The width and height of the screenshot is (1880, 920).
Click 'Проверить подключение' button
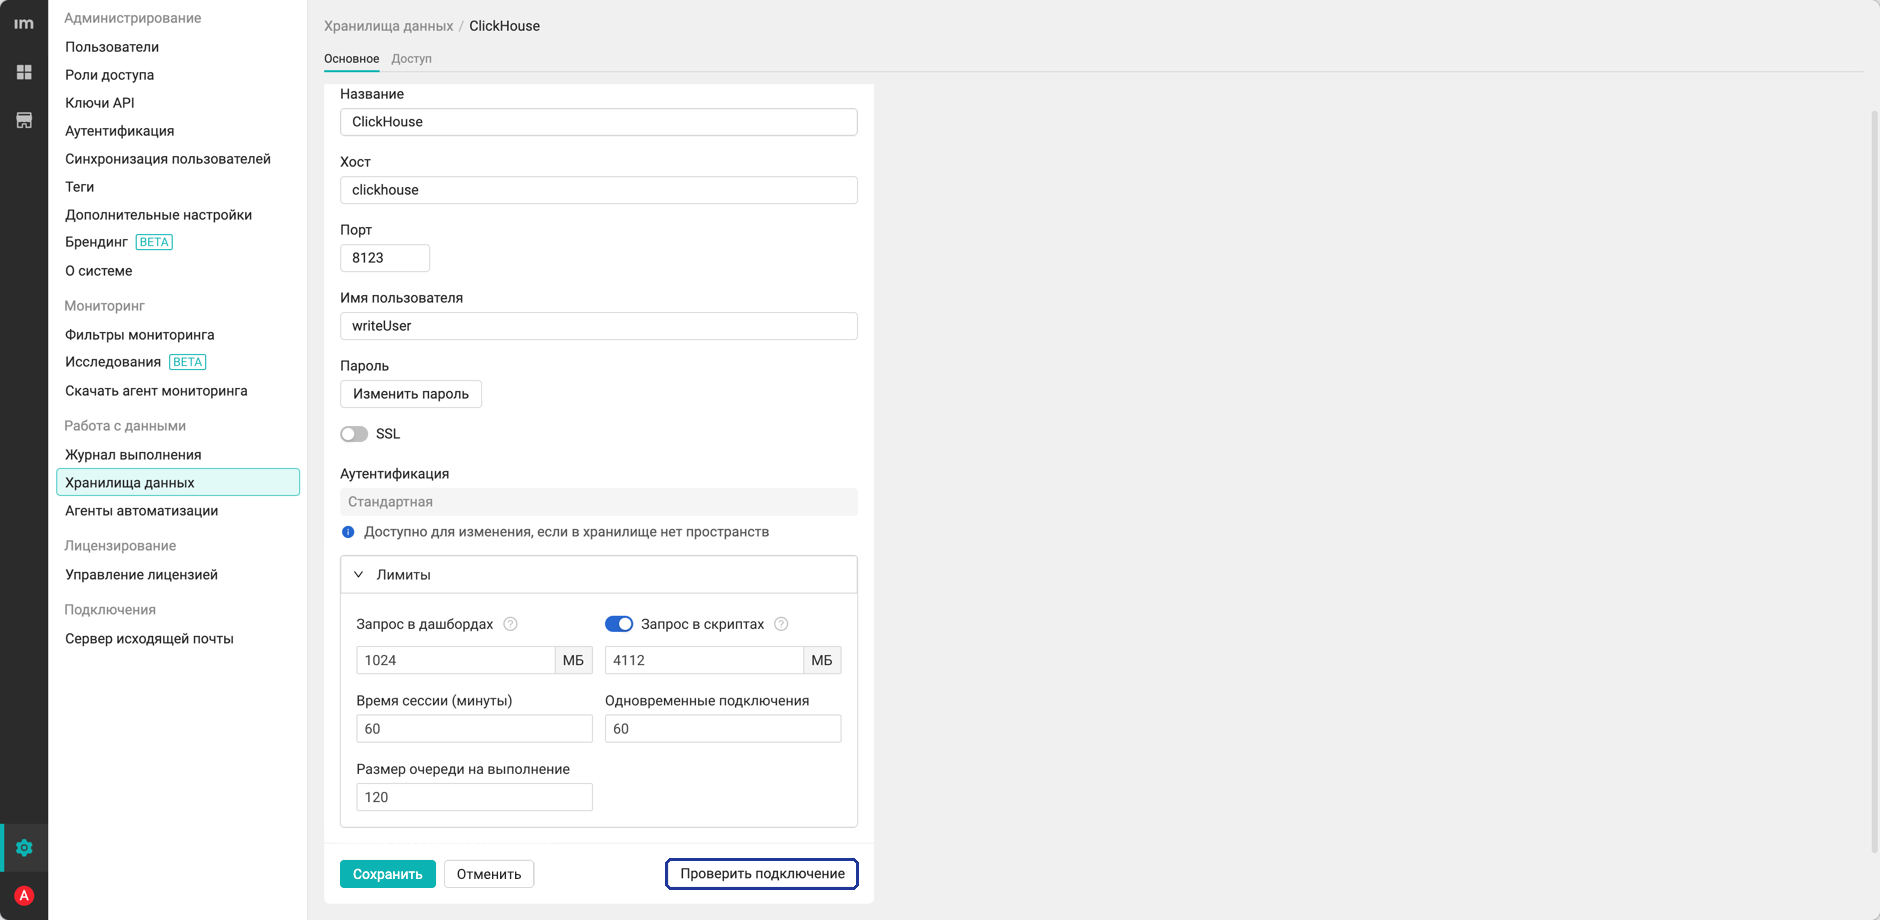click(762, 874)
